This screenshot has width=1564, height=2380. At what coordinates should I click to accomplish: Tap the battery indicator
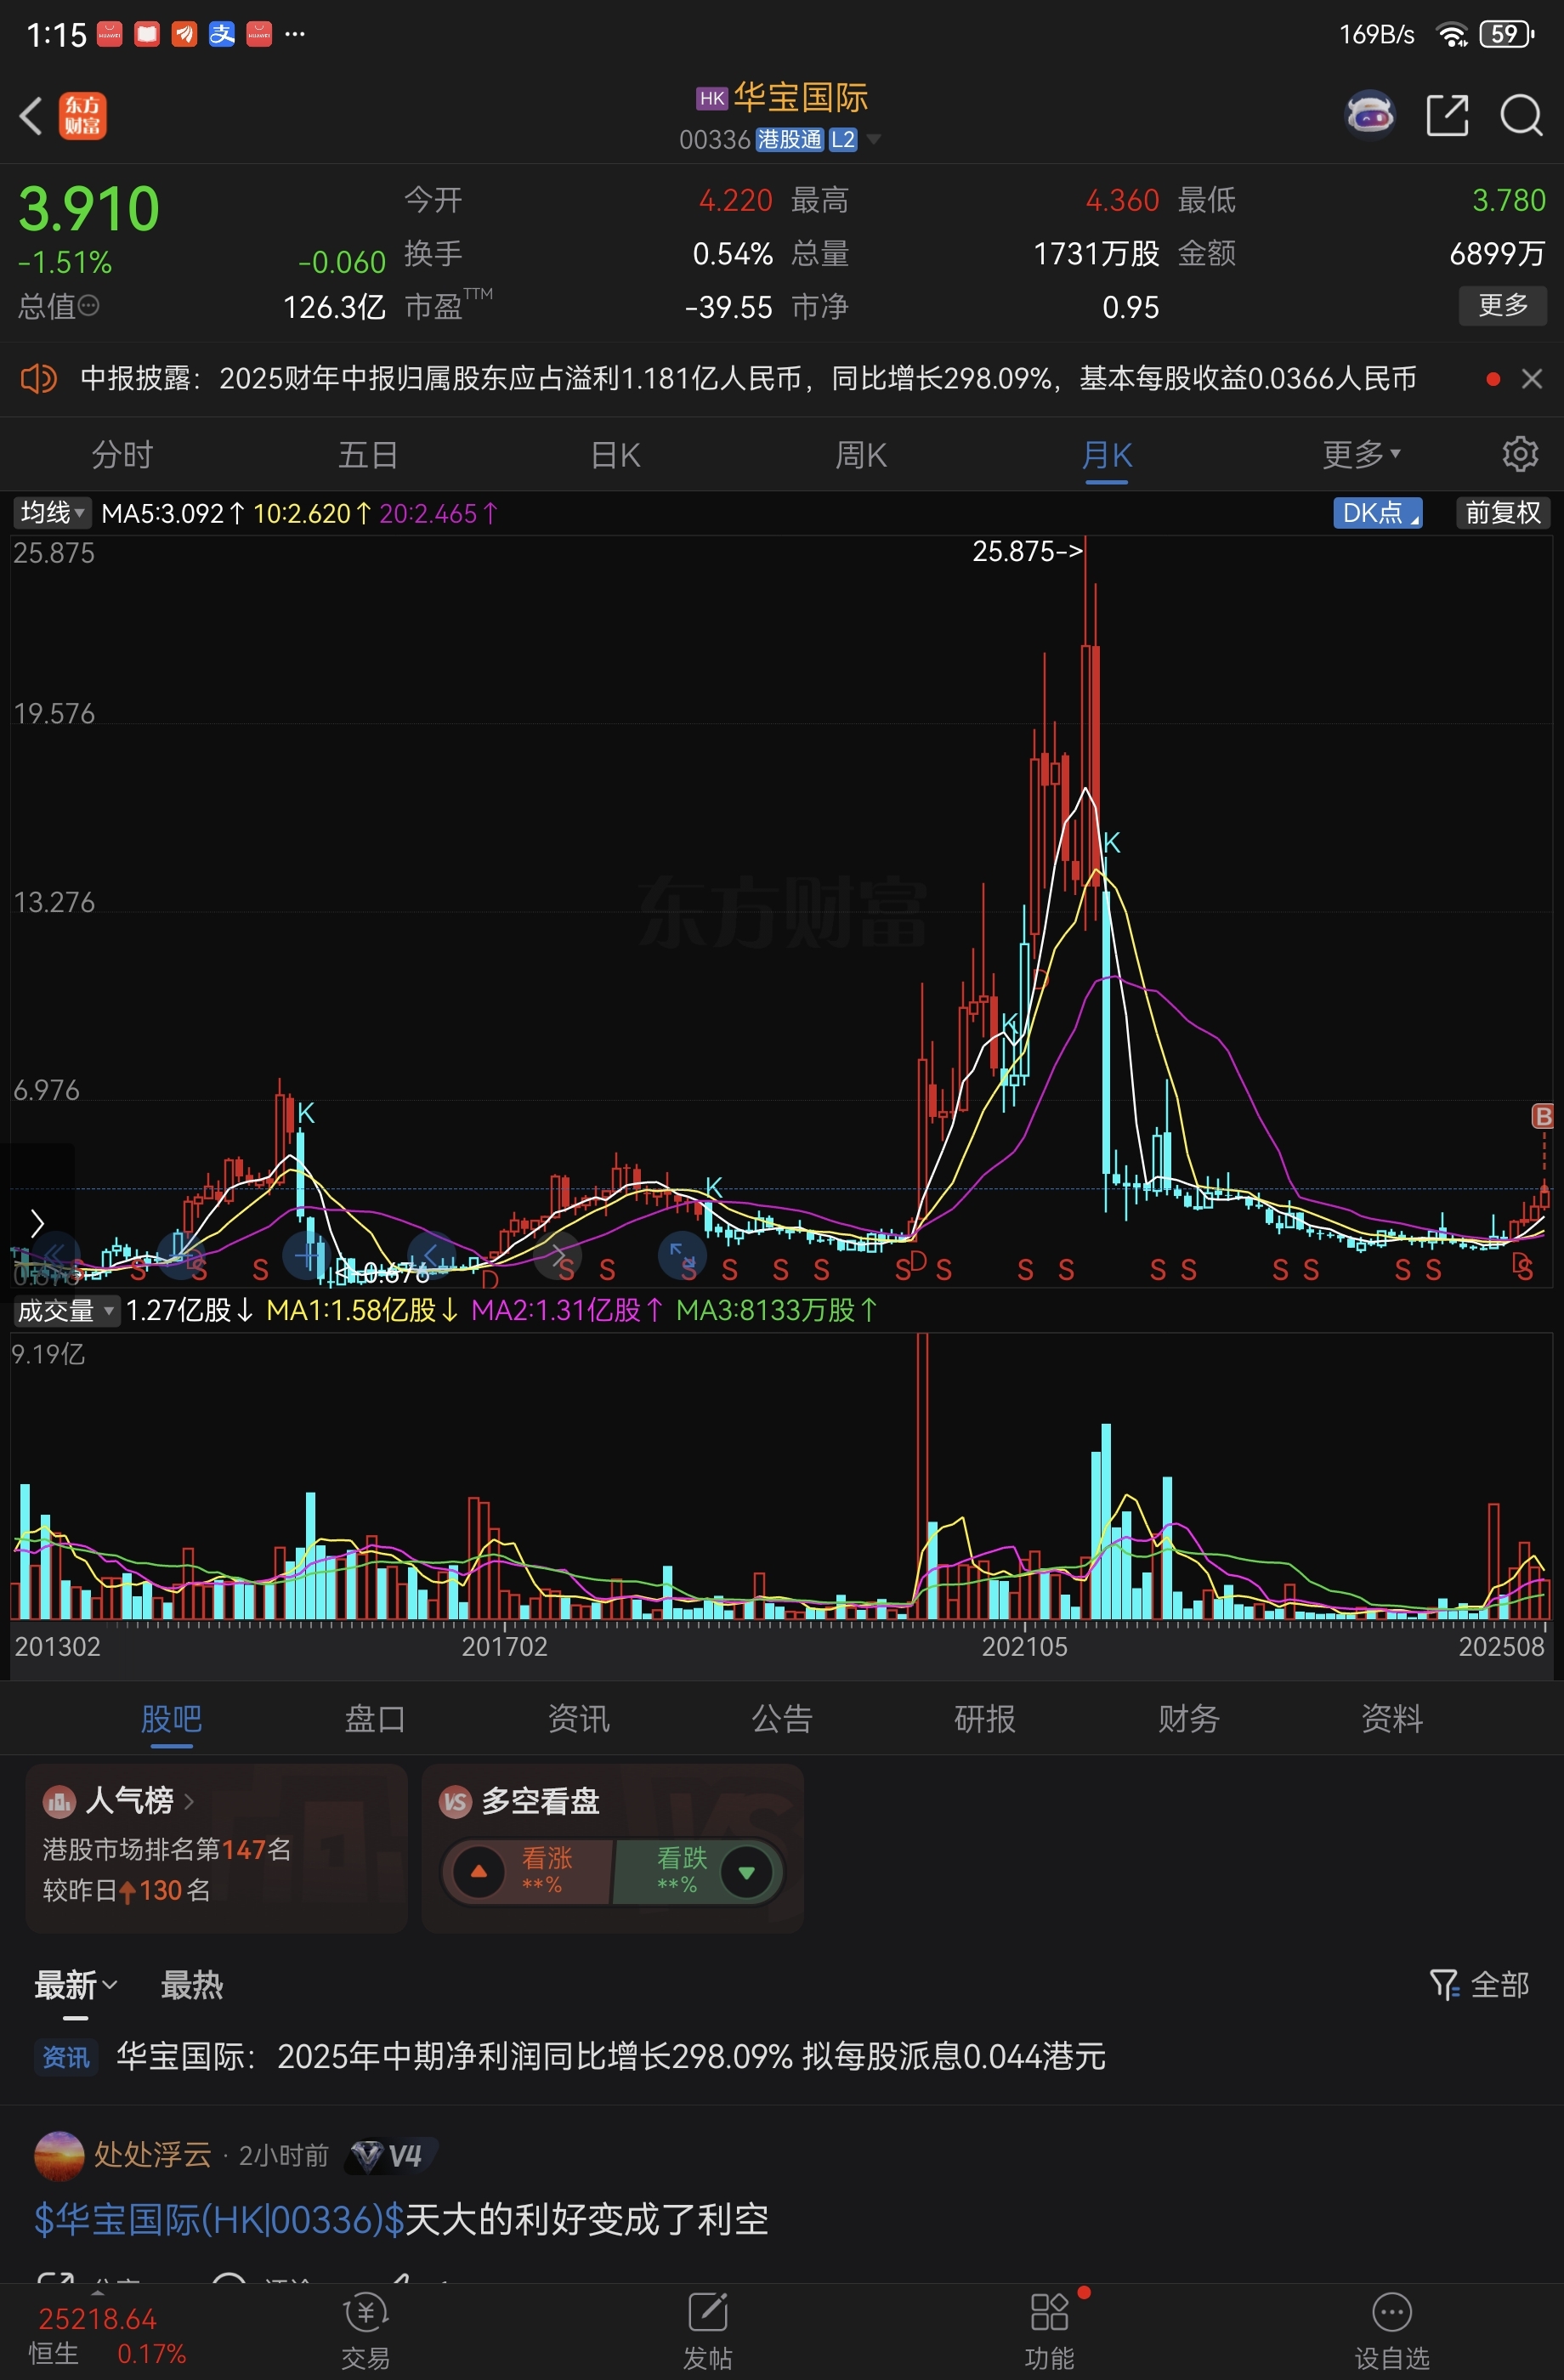tap(1506, 34)
